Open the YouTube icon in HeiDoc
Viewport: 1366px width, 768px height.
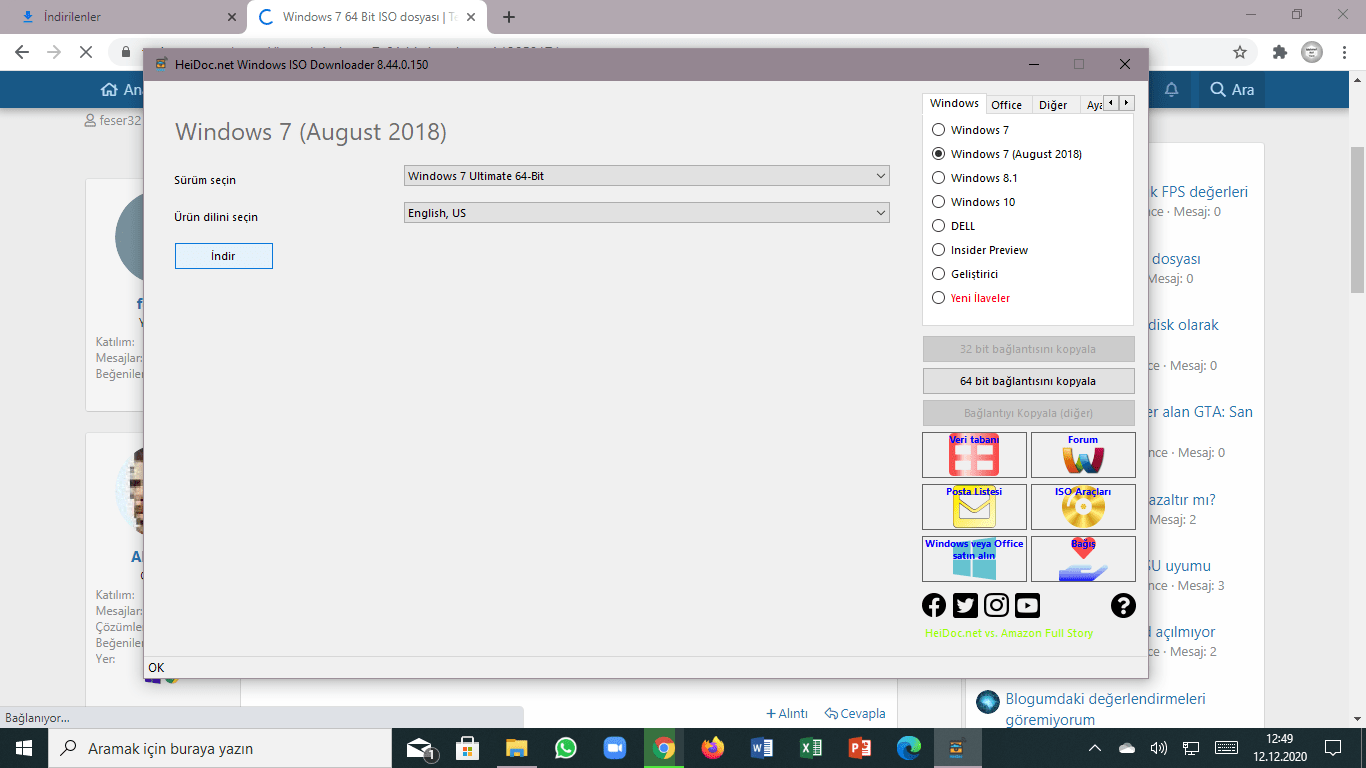pyautogui.click(x=1027, y=605)
